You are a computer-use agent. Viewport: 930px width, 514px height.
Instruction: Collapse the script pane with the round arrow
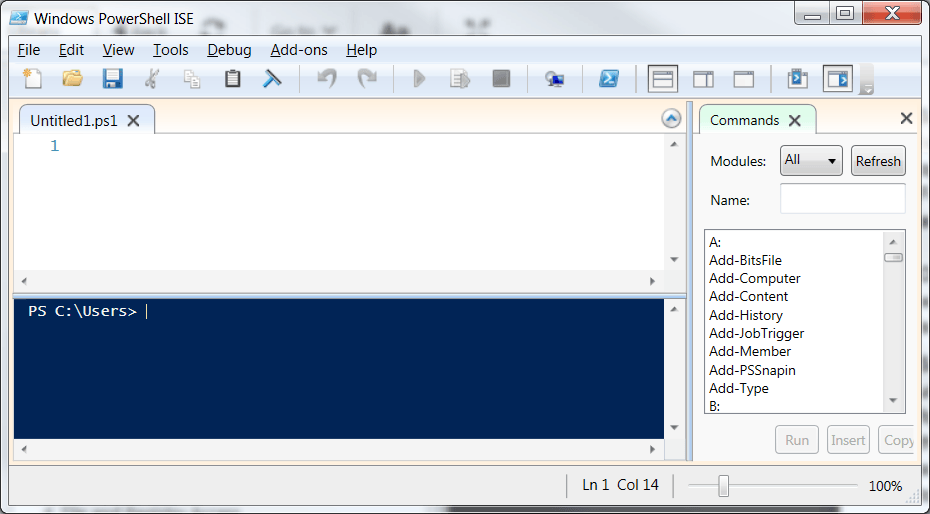671,119
